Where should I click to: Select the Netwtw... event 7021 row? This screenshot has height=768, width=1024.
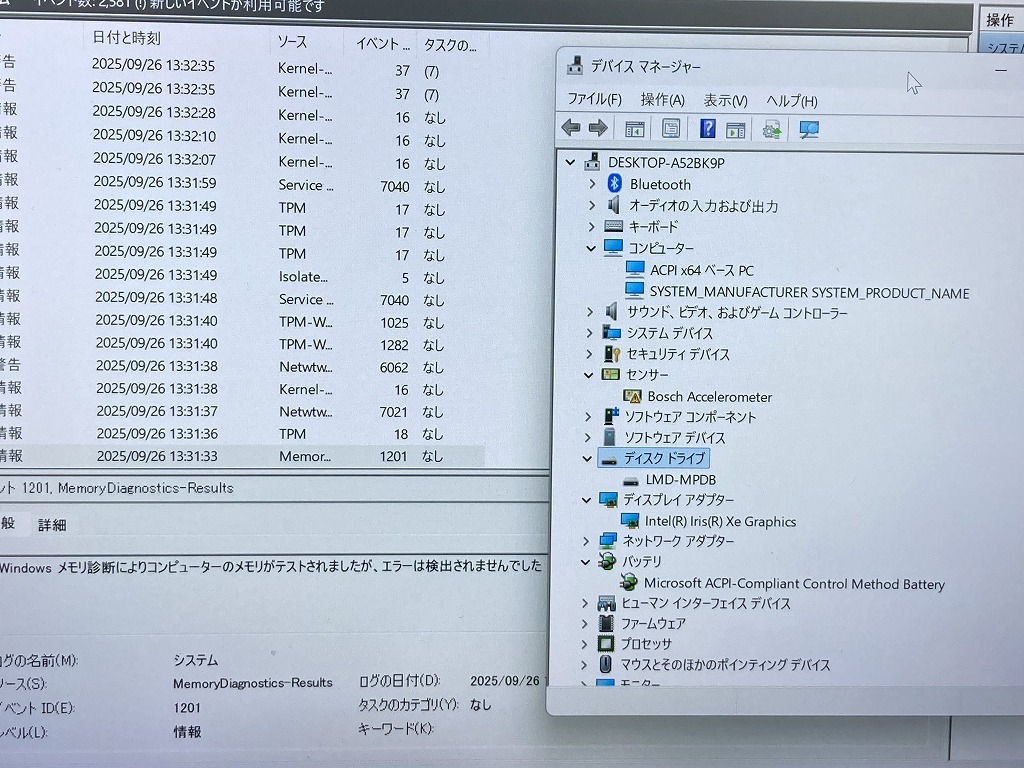242,411
